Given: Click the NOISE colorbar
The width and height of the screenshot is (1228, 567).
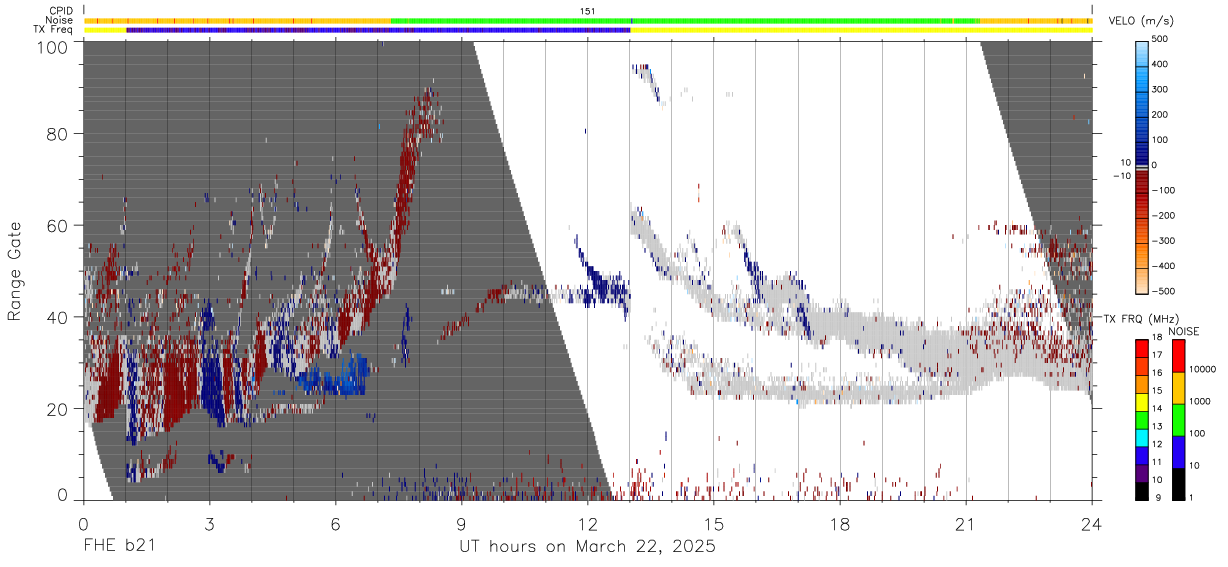Looking at the screenshot, I should (x=1178, y=419).
